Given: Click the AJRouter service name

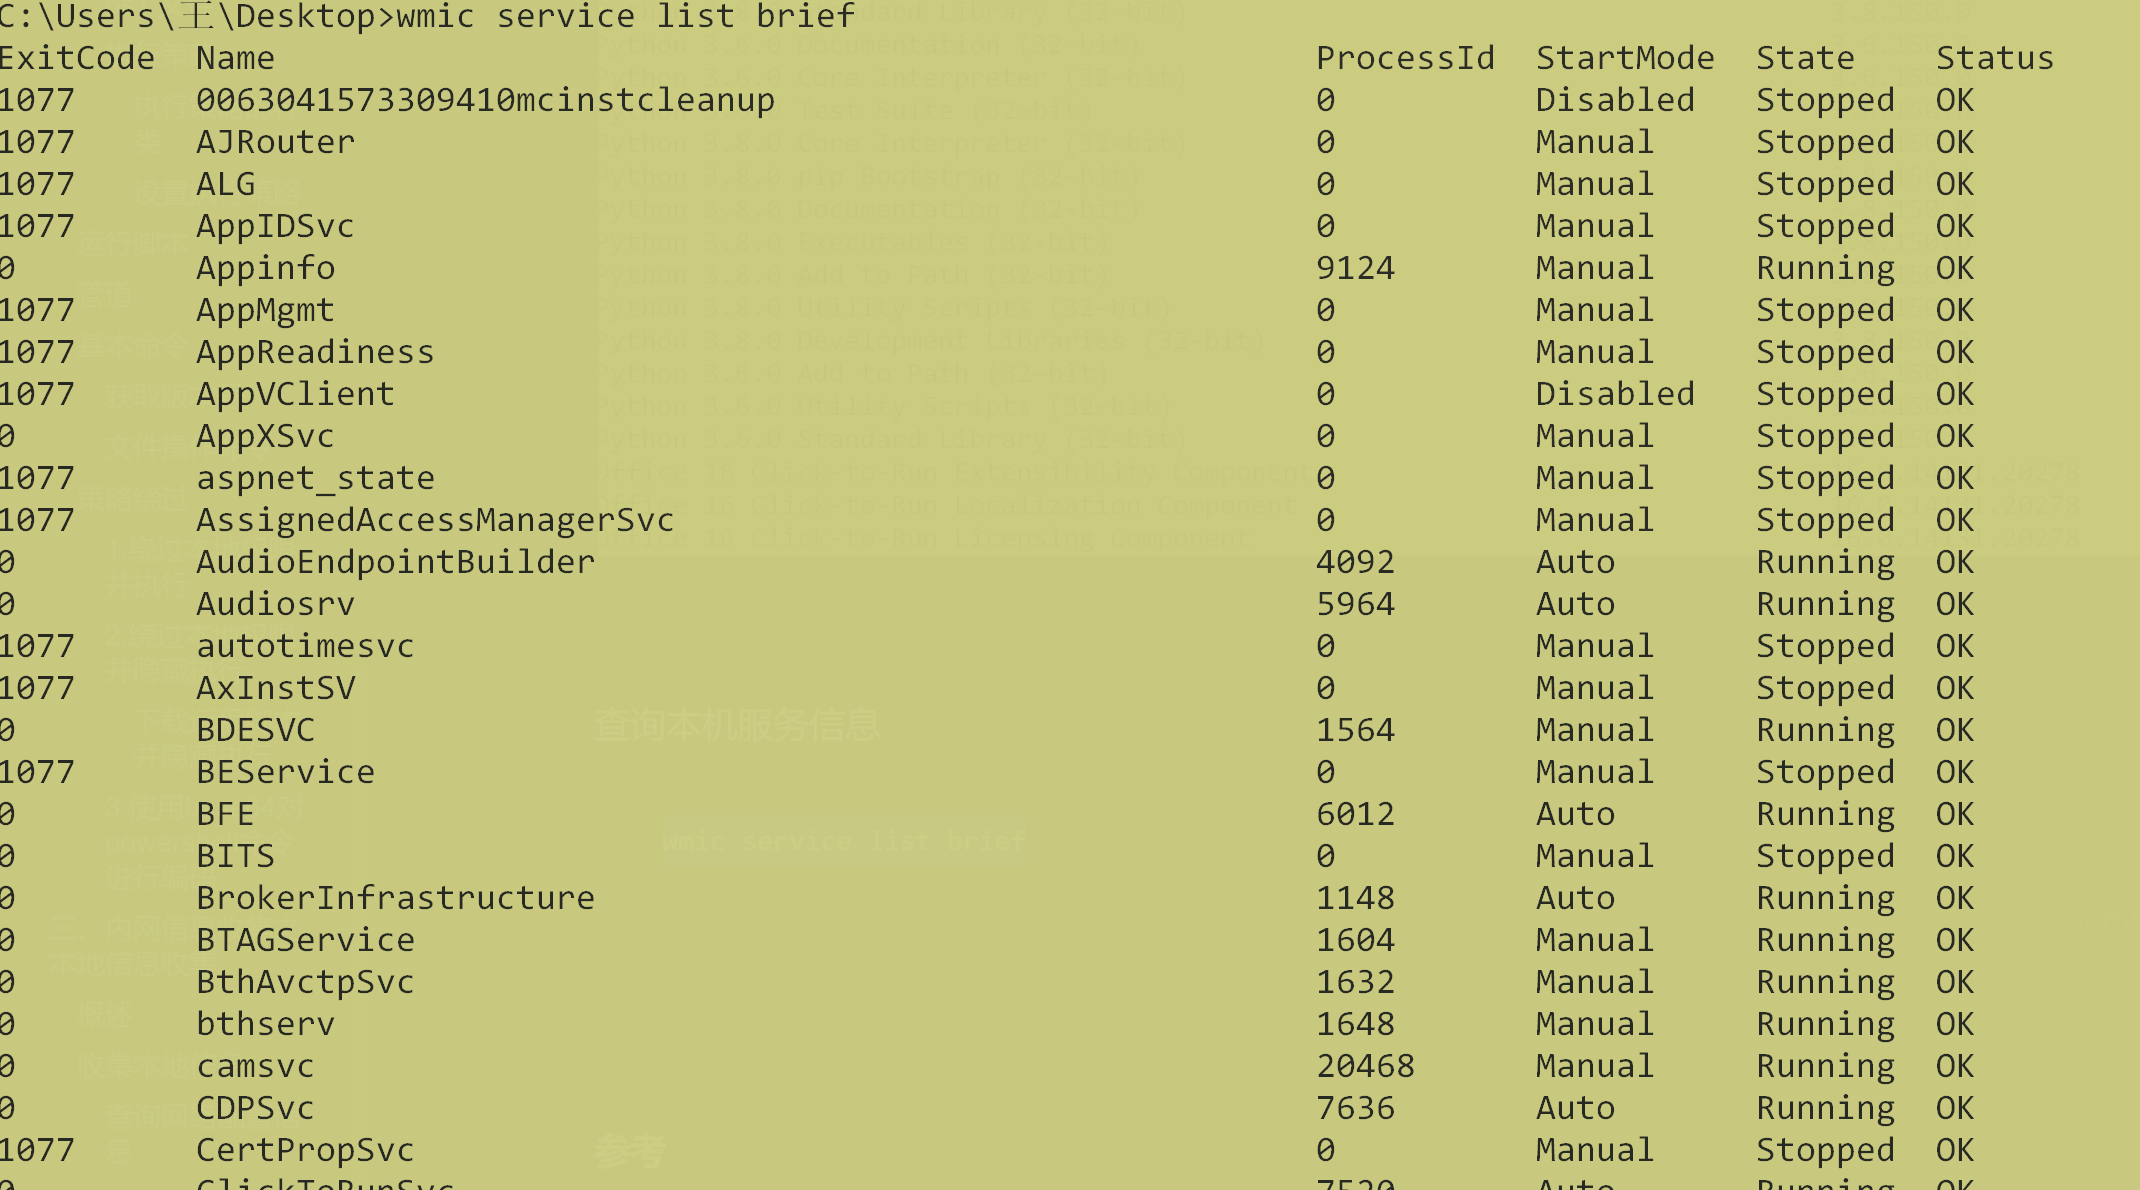Looking at the screenshot, I should pos(275,142).
